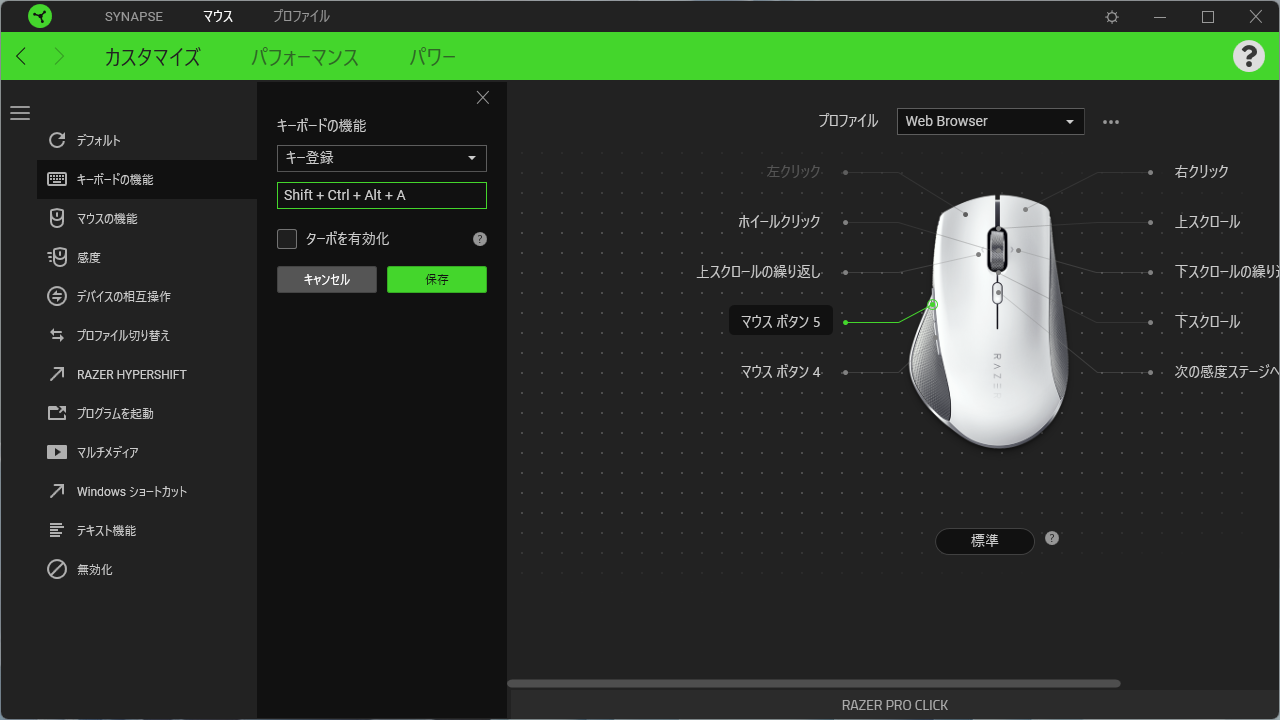The height and width of the screenshot is (720, 1280).
Task: Enable the ターボを有効化 checkbox
Action: tap(287, 239)
